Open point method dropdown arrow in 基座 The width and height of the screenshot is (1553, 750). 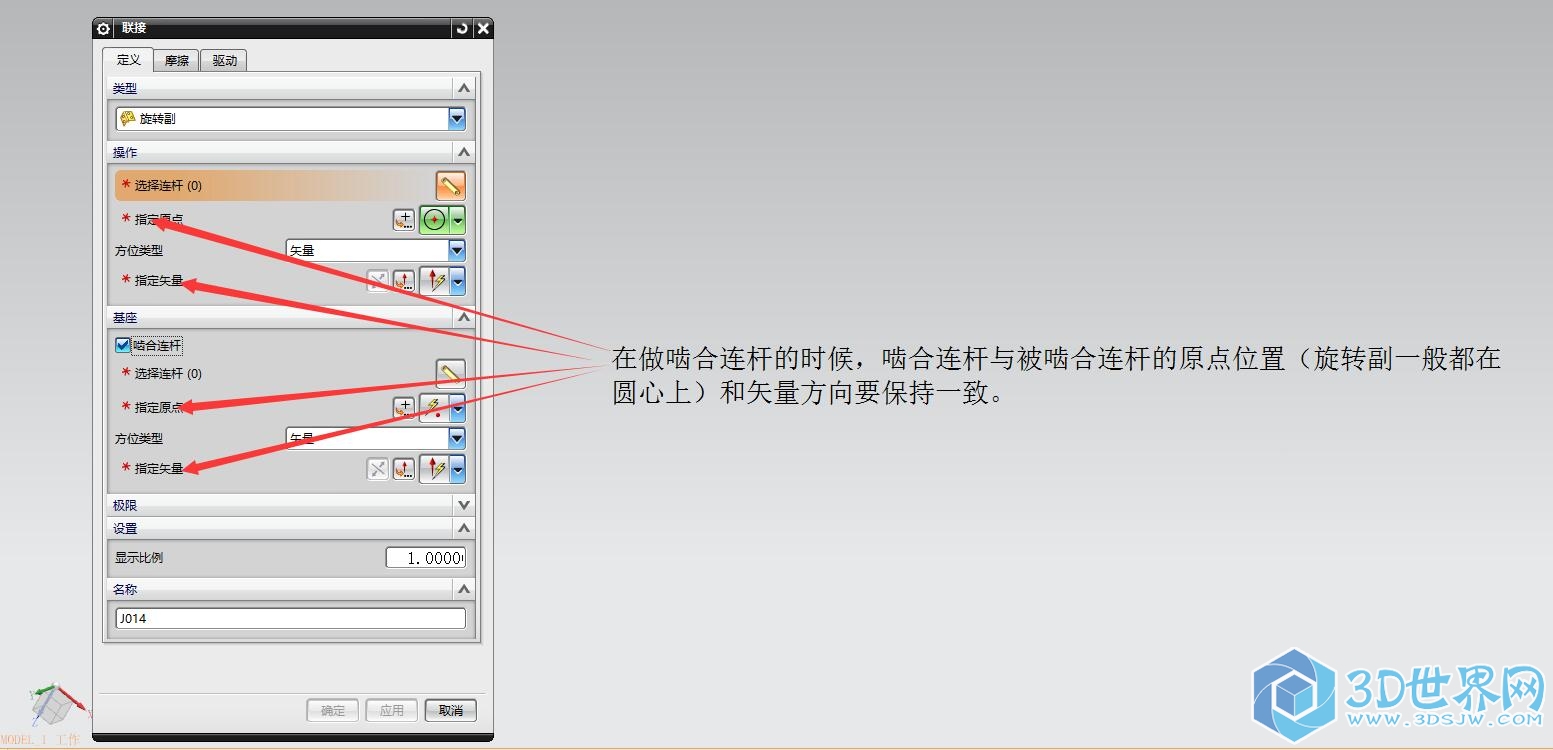click(x=458, y=408)
